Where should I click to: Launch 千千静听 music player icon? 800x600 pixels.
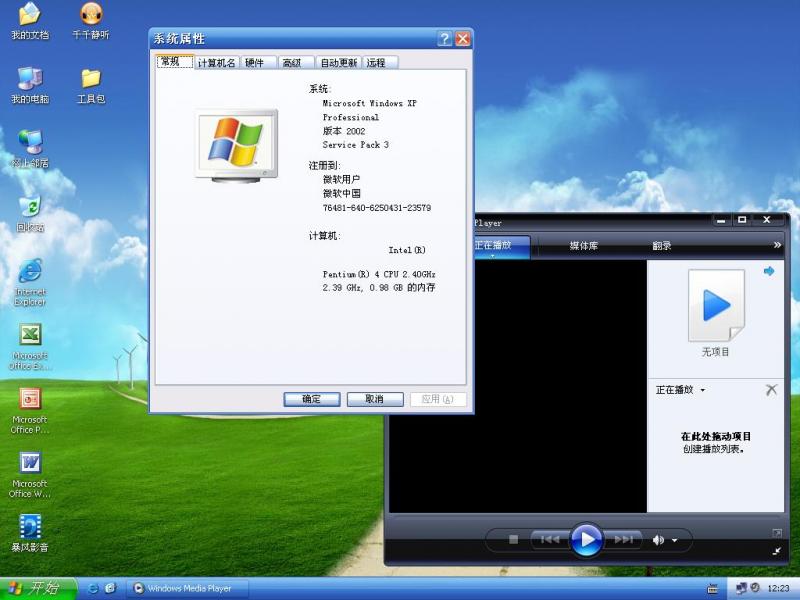(x=91, y=20)
